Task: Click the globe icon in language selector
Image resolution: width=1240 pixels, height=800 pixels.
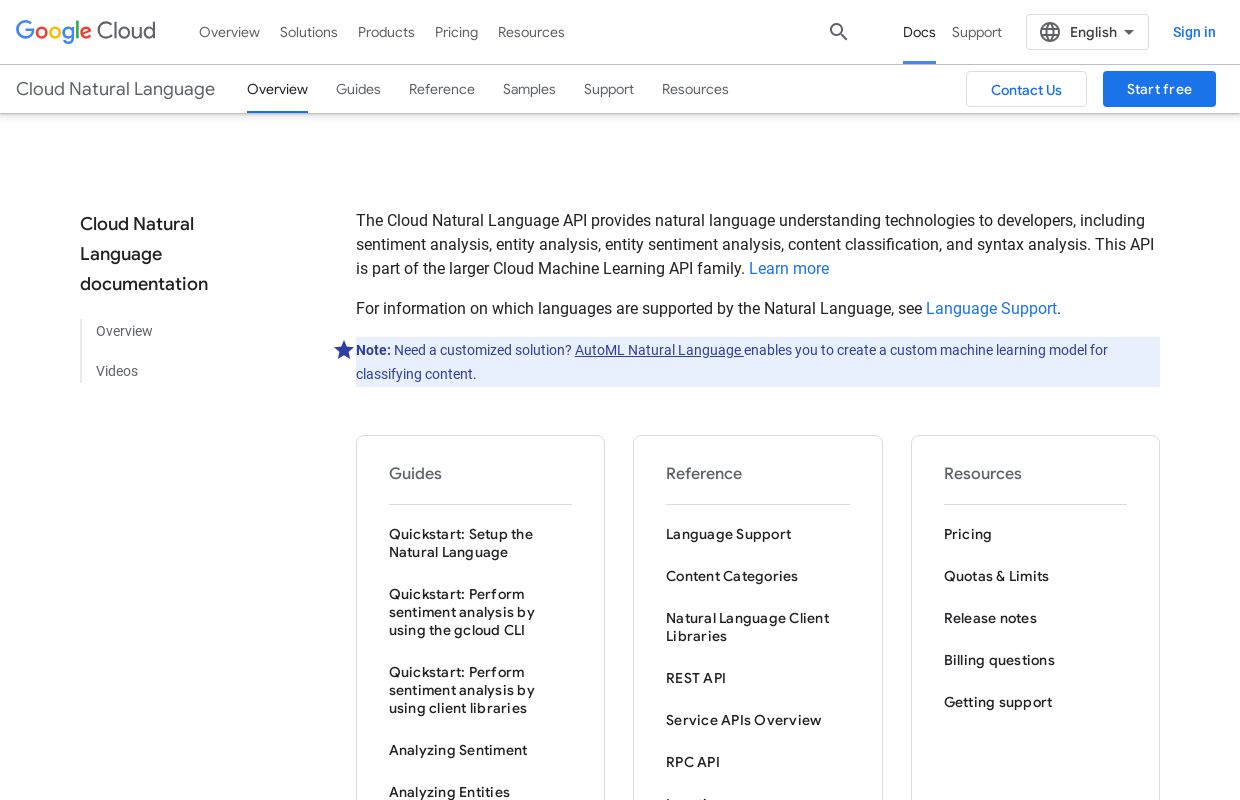Action: [1050, 32]
